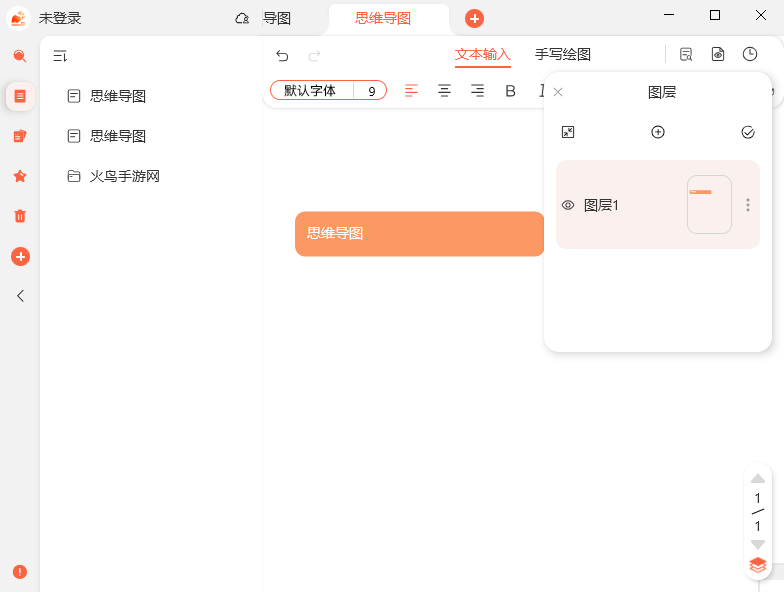This screenshot has width=784, height=592.
Task: Click the app logo avatar
Action: [18, 18]
